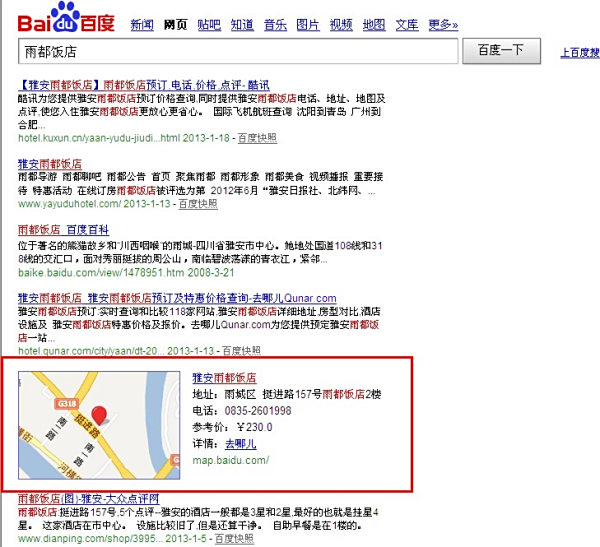Switch to the 图片 images tab
This screenshot has height=547, width=600.
click(308, 25)
